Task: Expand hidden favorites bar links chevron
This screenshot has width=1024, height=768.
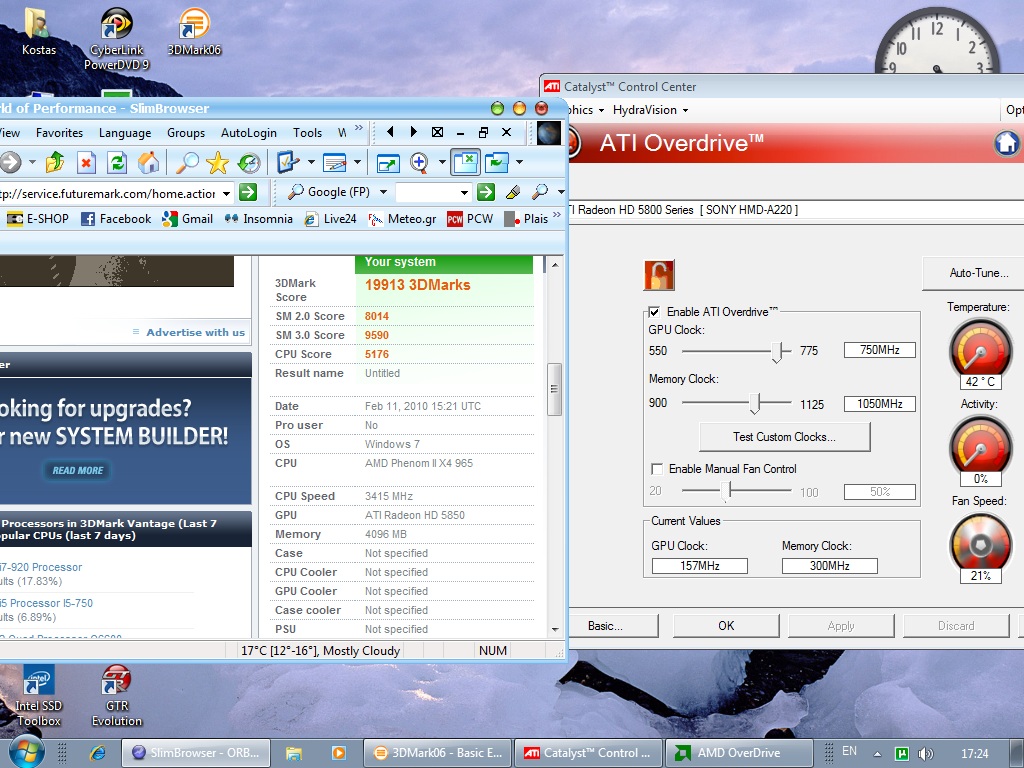Action: (556, 214)
